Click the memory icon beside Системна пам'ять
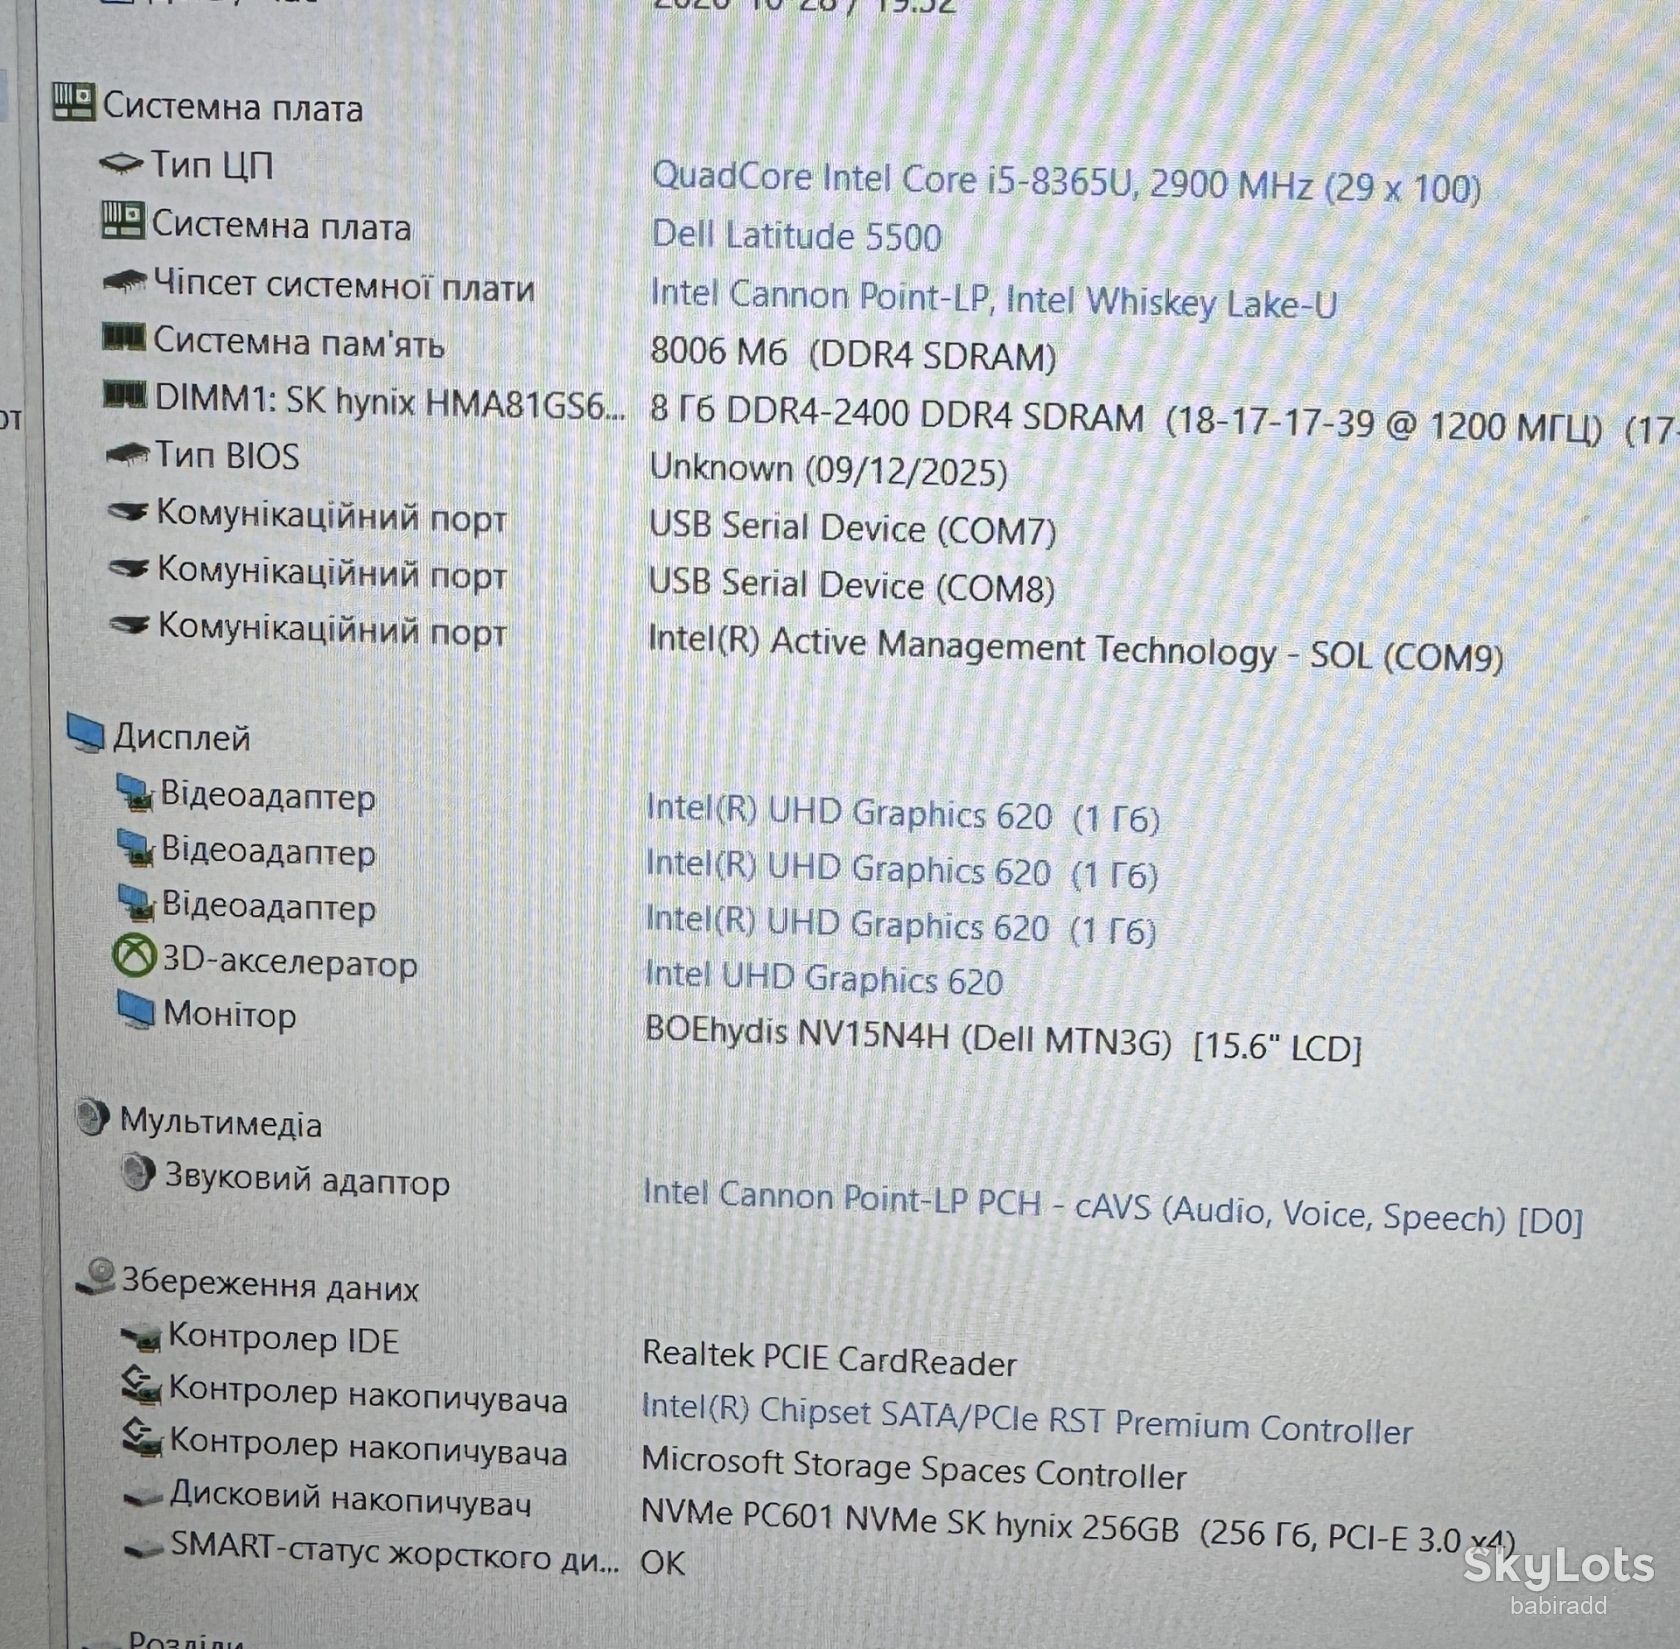1680x1649 pixels. [124, 338]
